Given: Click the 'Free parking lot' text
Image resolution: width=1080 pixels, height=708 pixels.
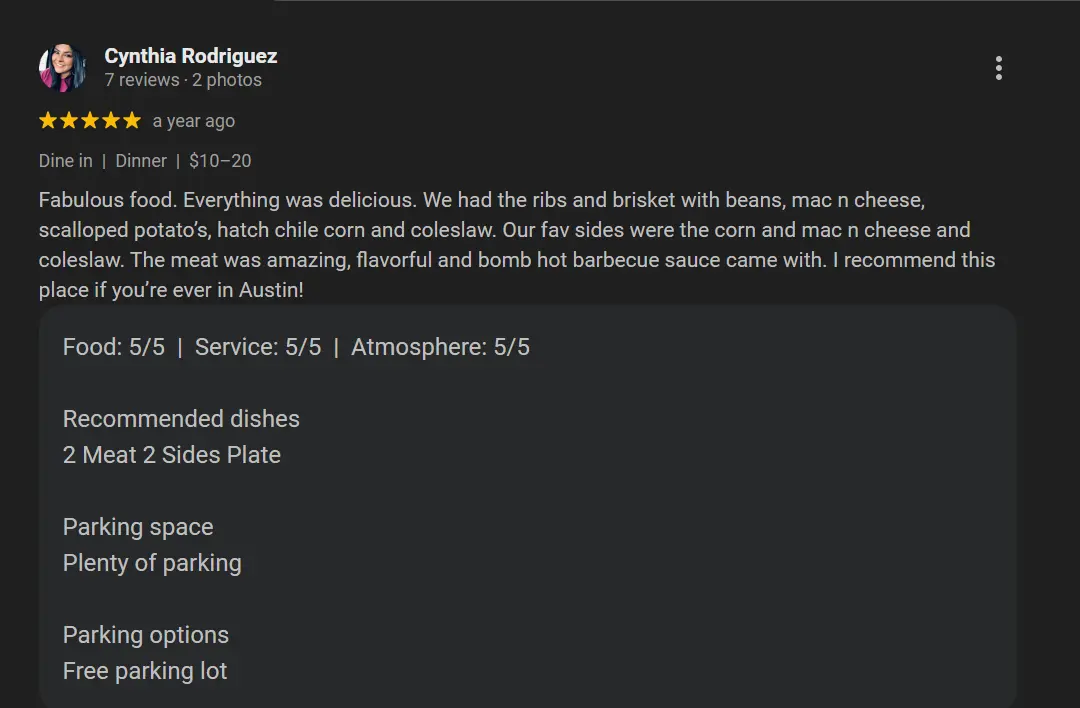Looking at the screenshot, I should [145, 671].
